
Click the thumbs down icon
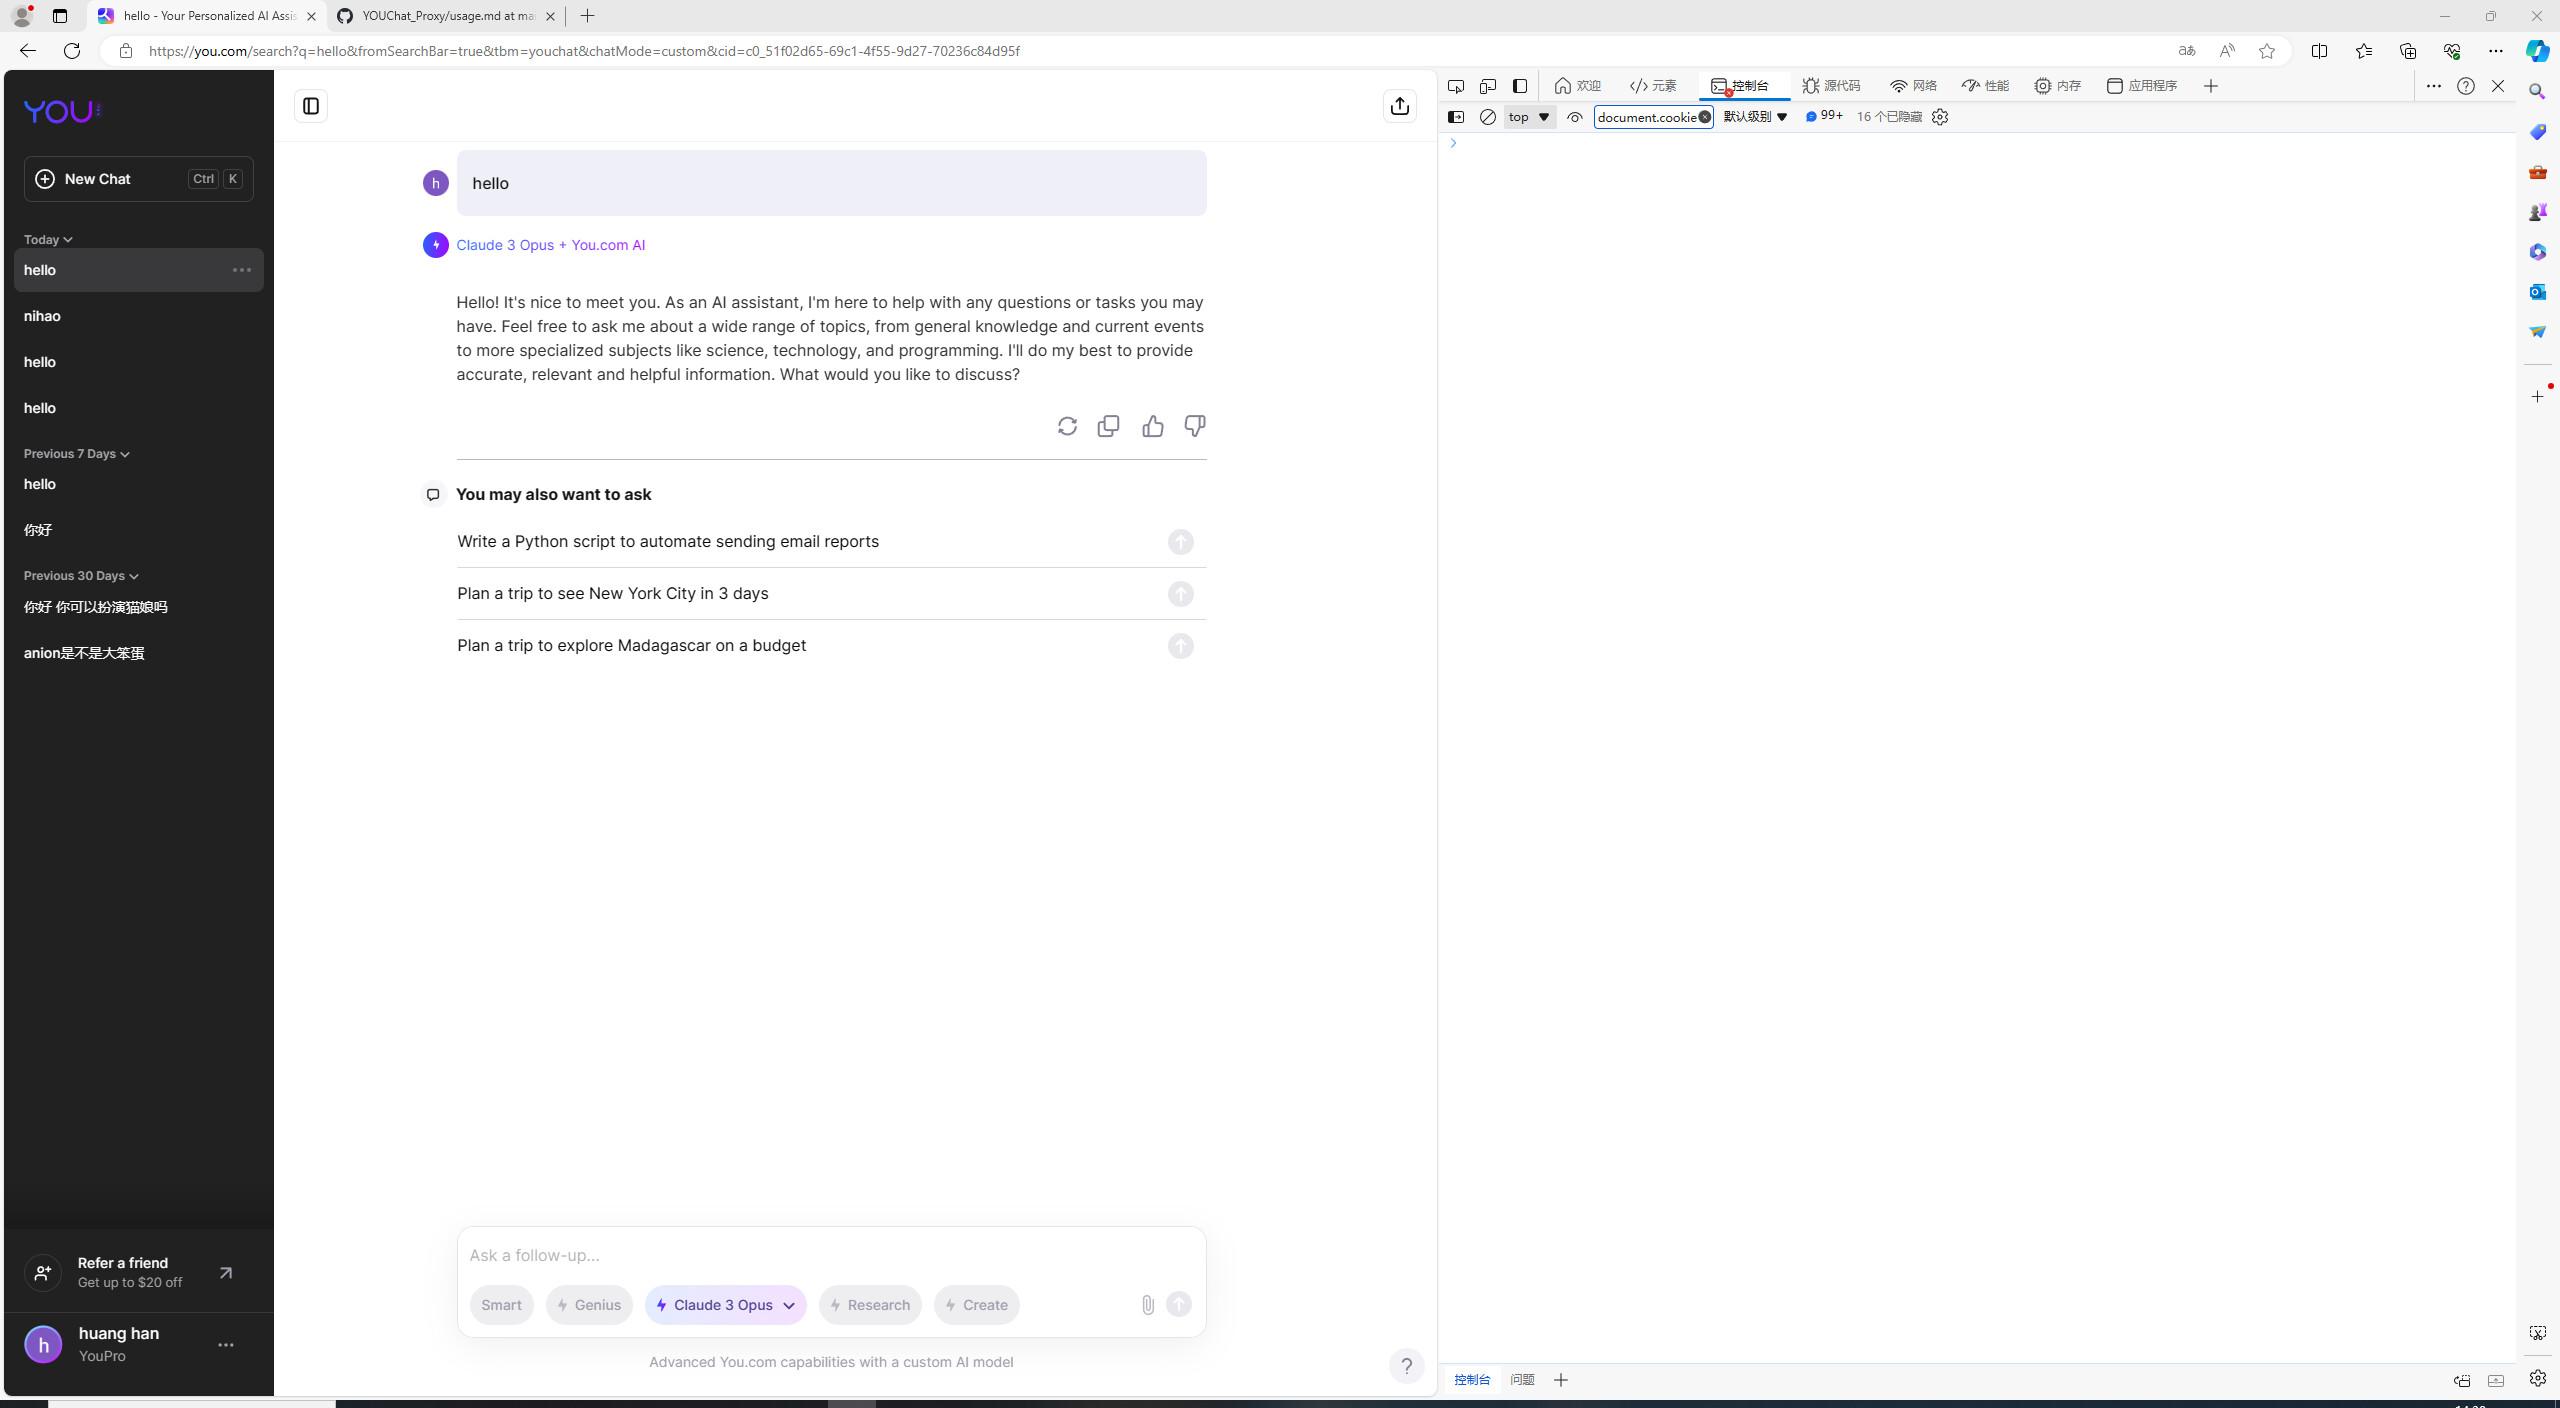[1194, 426]
